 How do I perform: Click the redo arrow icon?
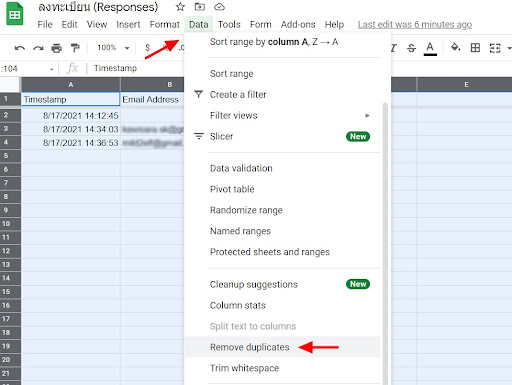tap(38, 48)
